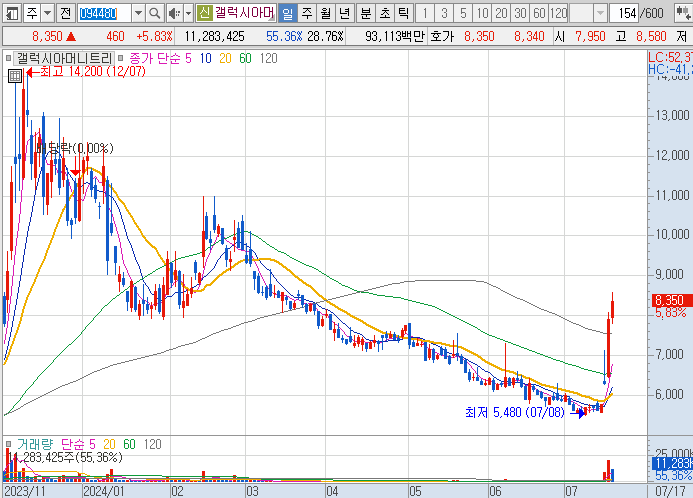Open the 주 market type dropdown arrow
Screen dimensions: 693x498
(x=48, y=14)
